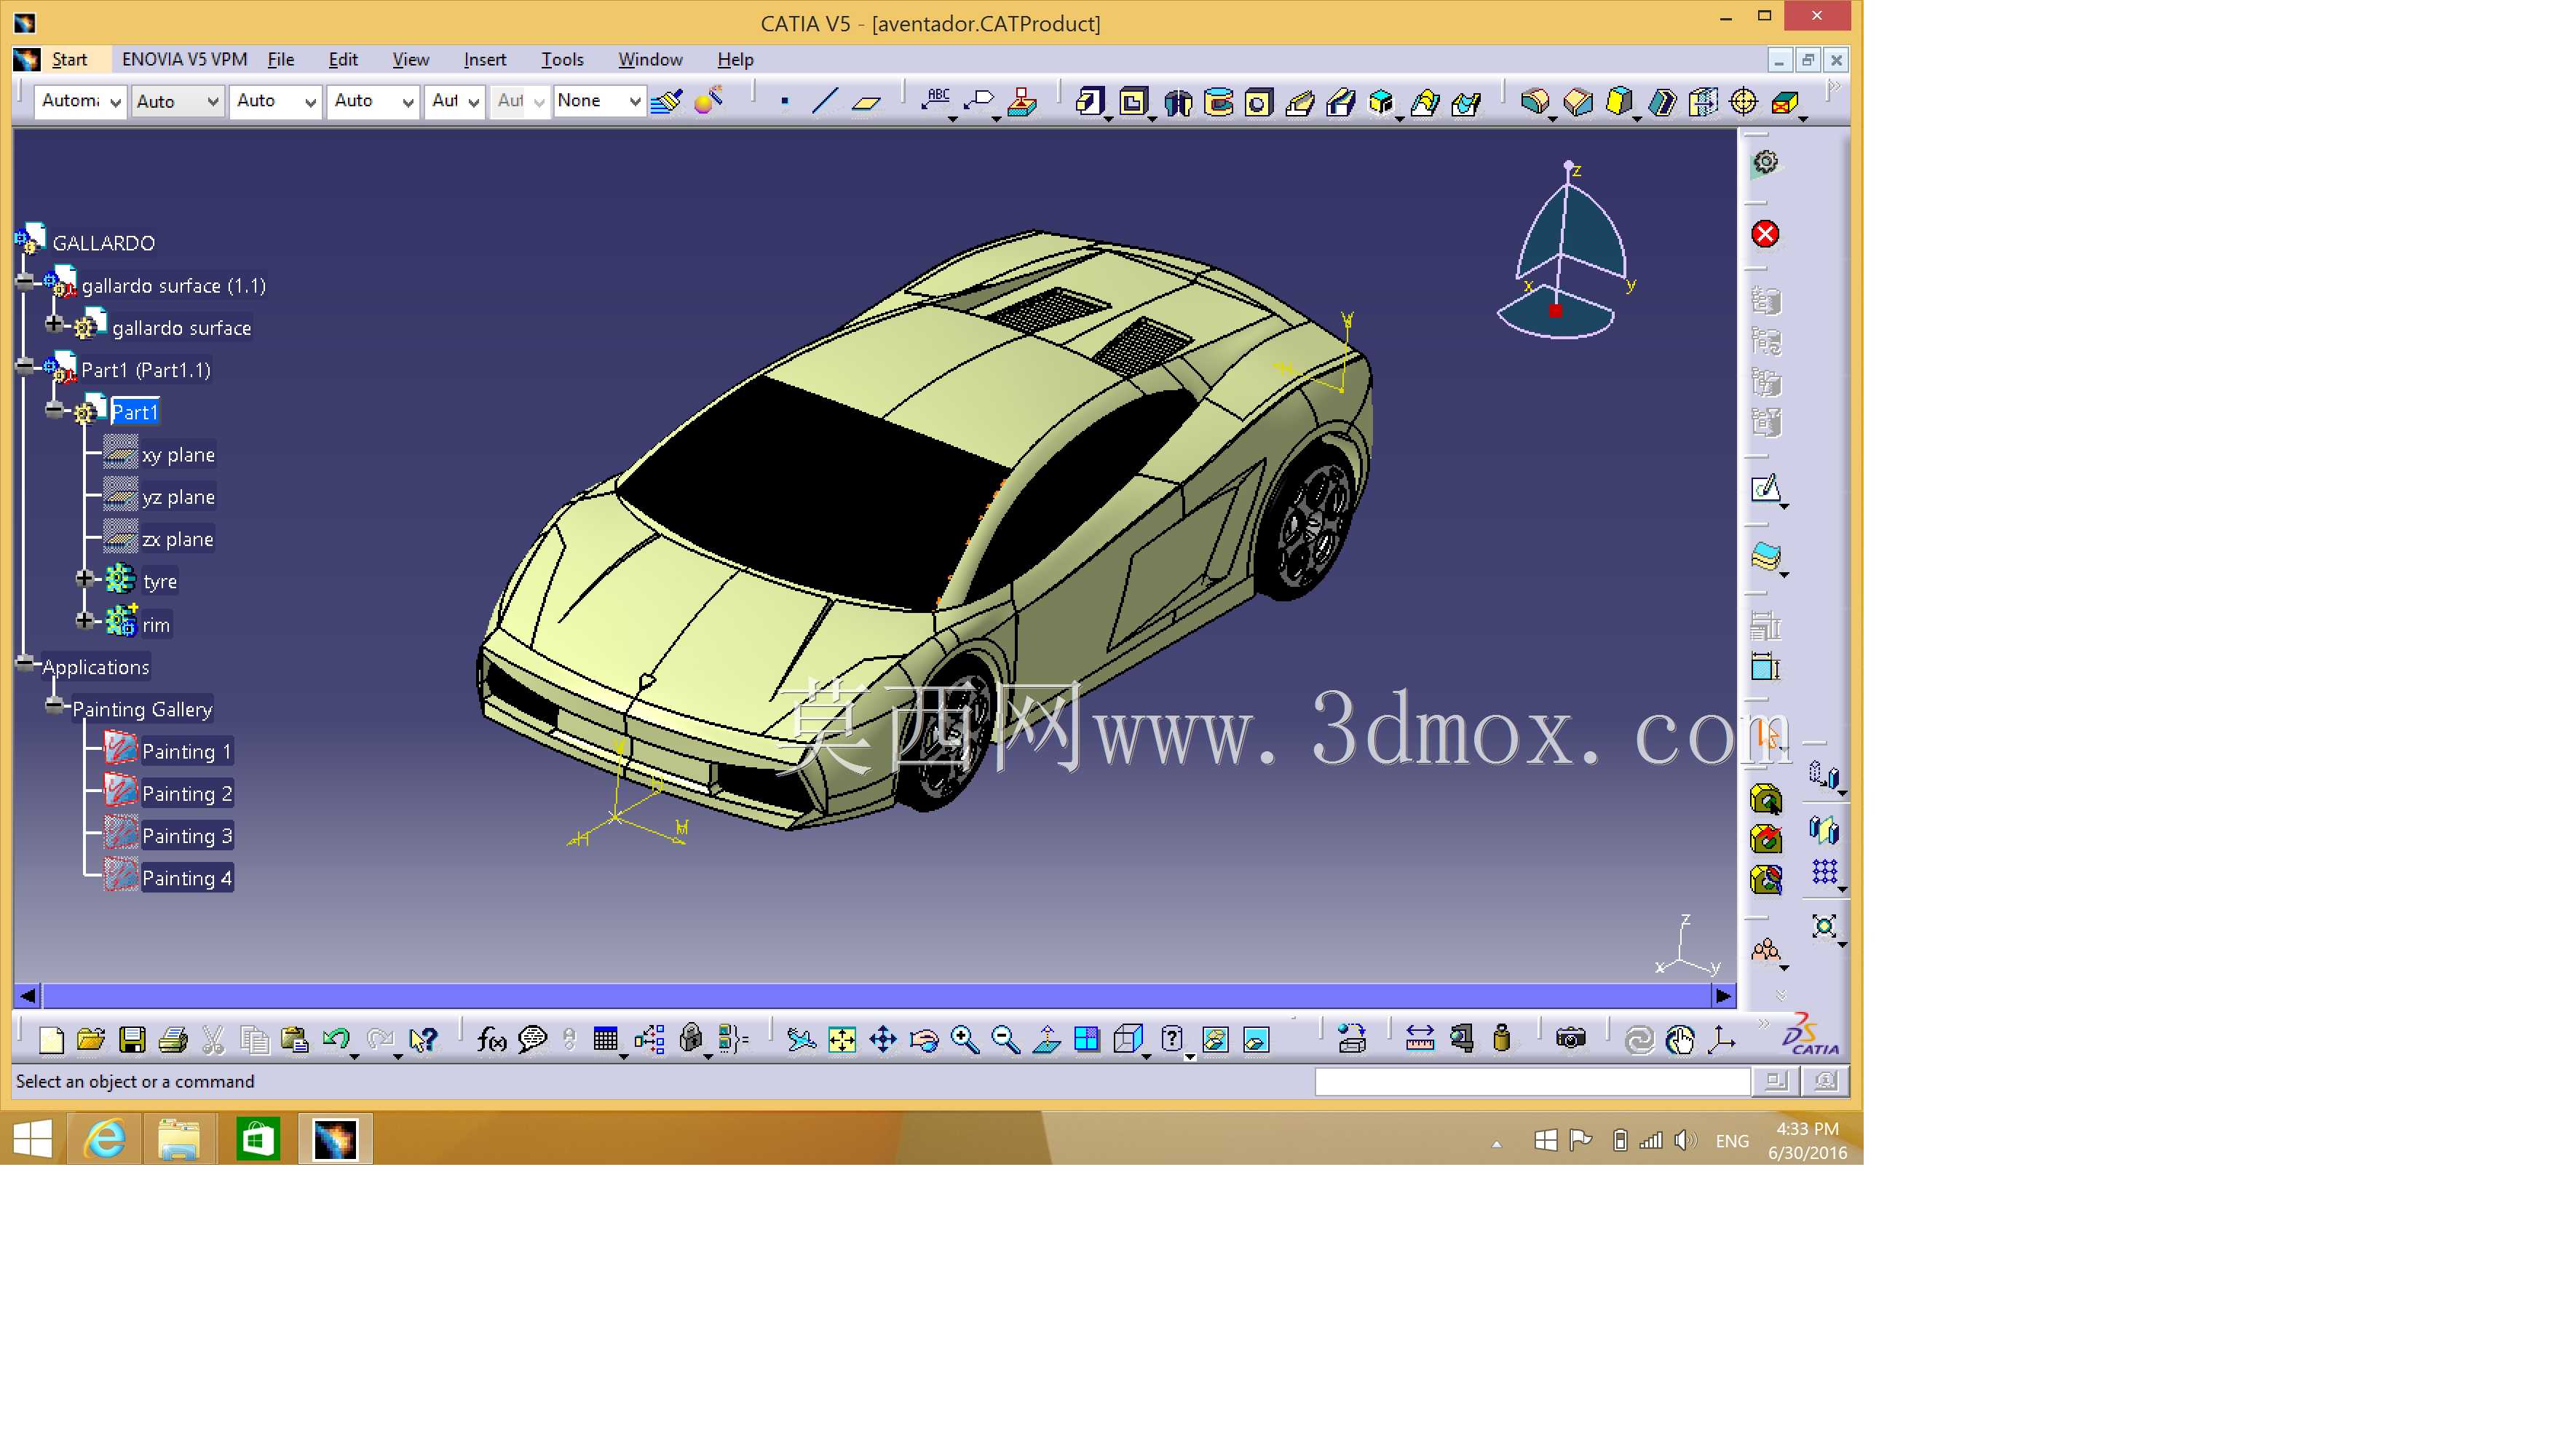Expand the gallardo surface tree node
The height and width of the screenshot is (1456, 2564).
(54, 325)
